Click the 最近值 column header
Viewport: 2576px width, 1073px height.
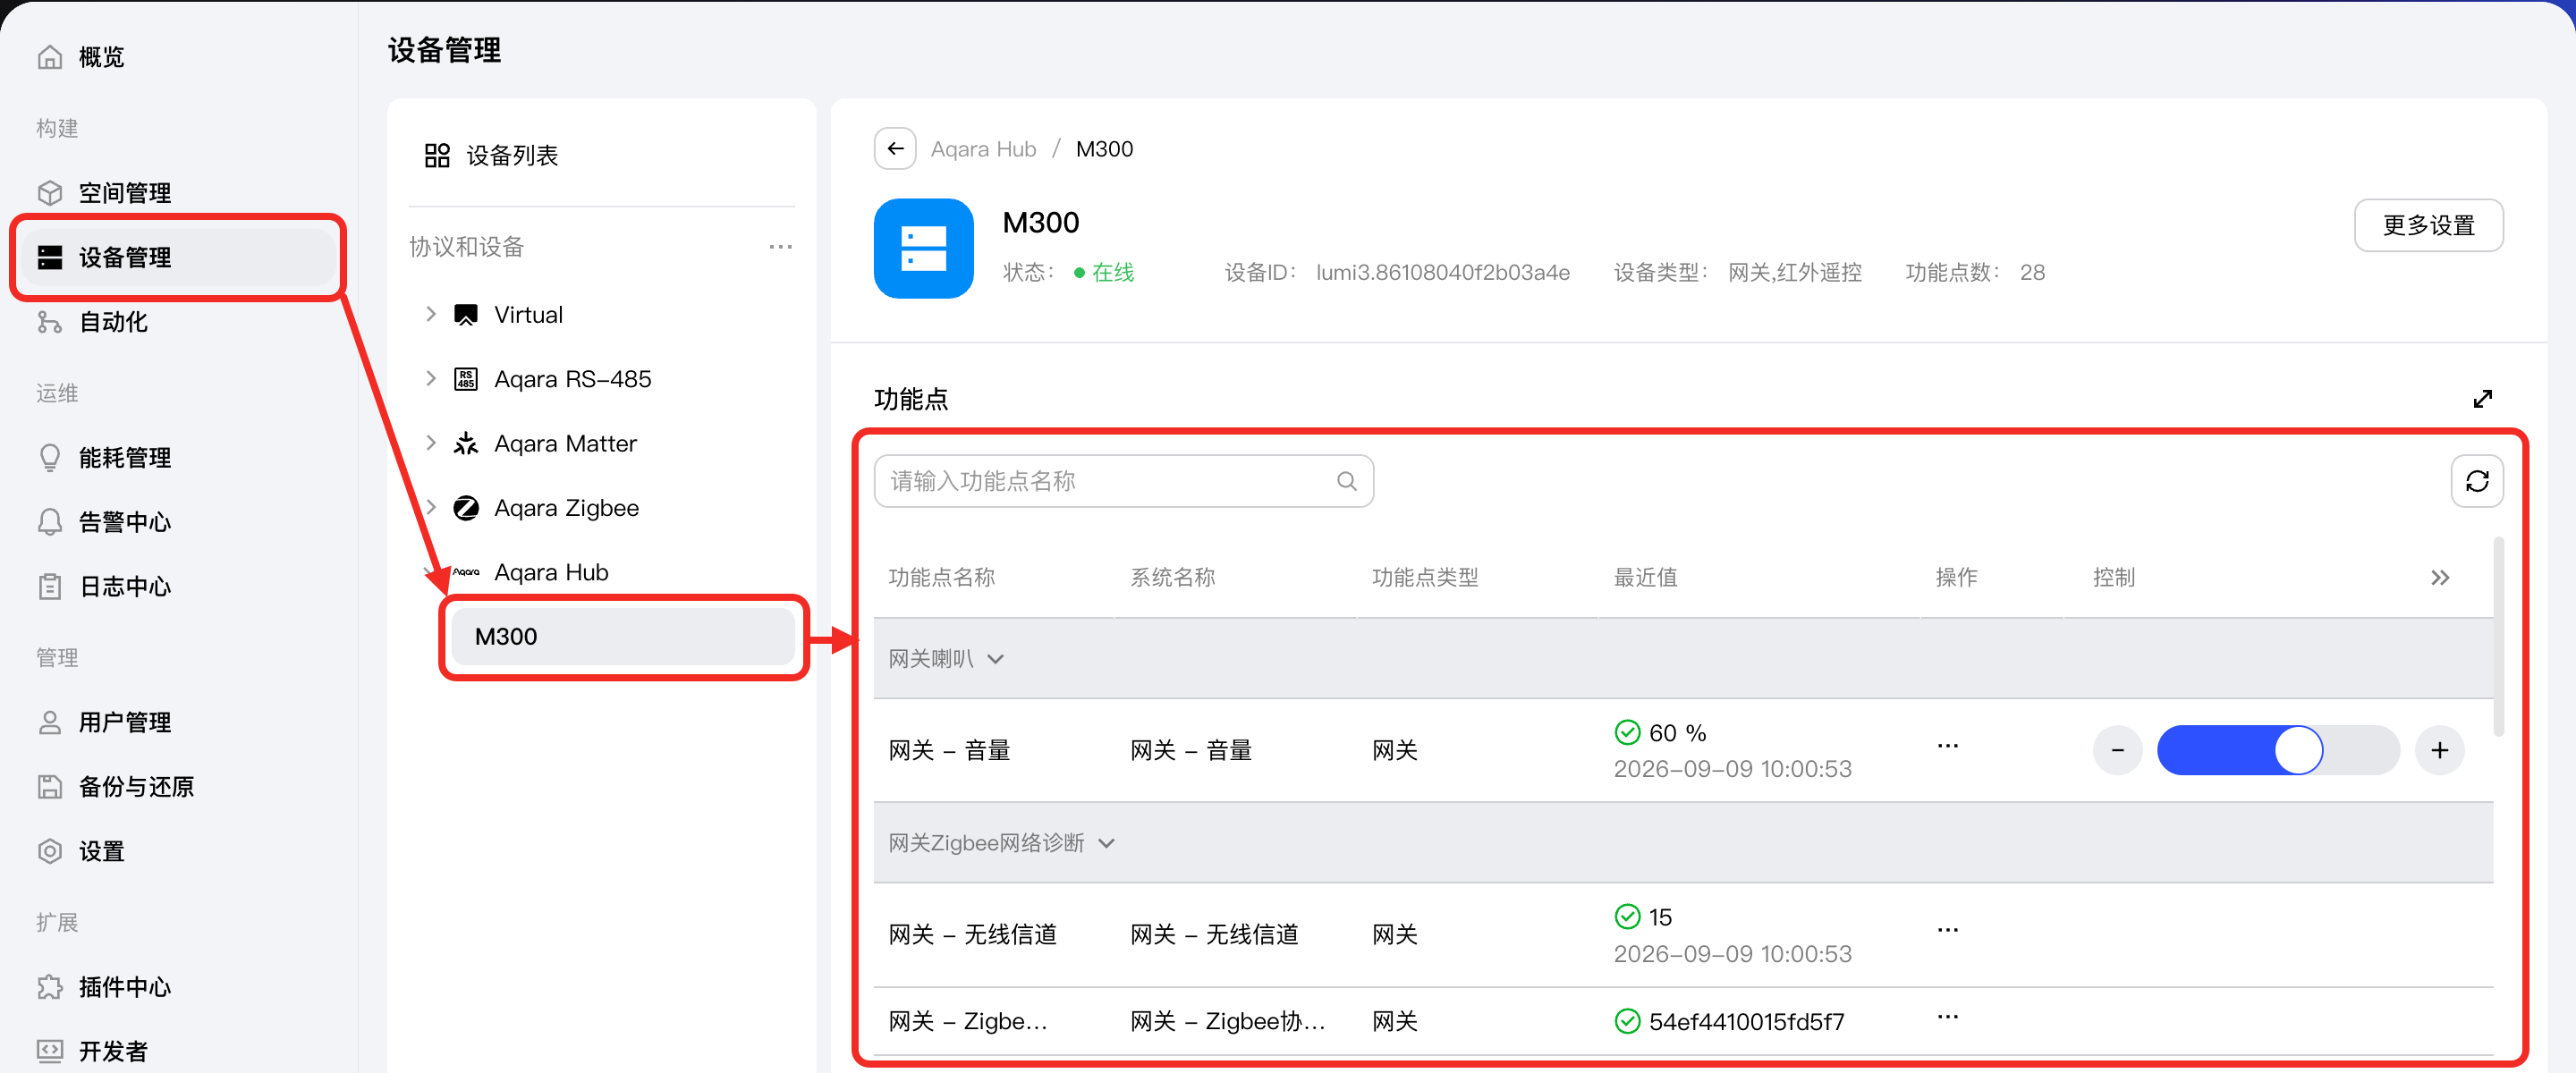[x=1644, y=578]
